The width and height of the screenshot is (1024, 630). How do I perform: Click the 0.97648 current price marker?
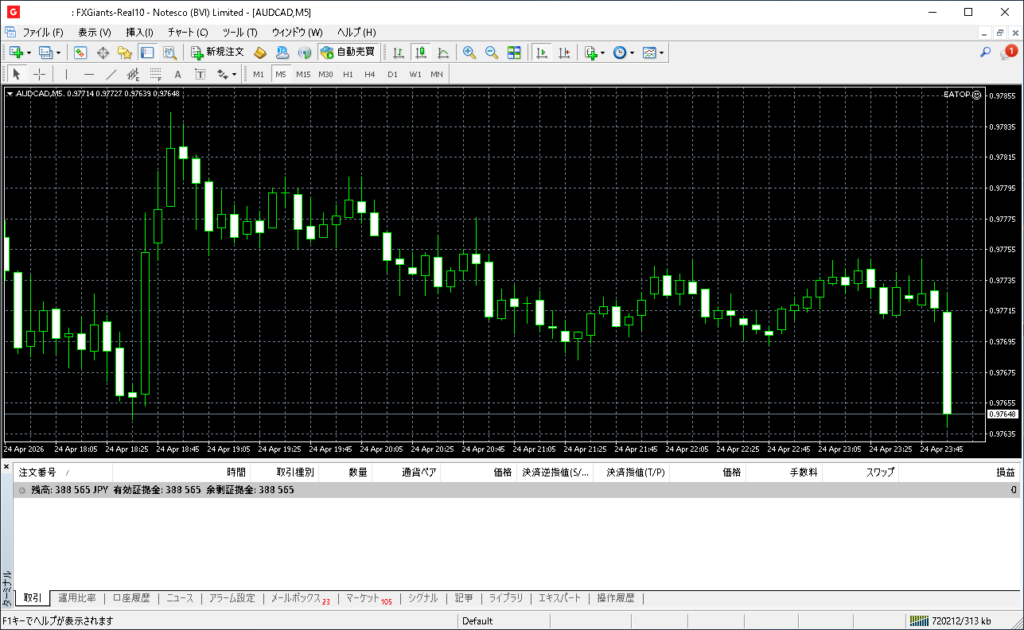point(1001,414)
